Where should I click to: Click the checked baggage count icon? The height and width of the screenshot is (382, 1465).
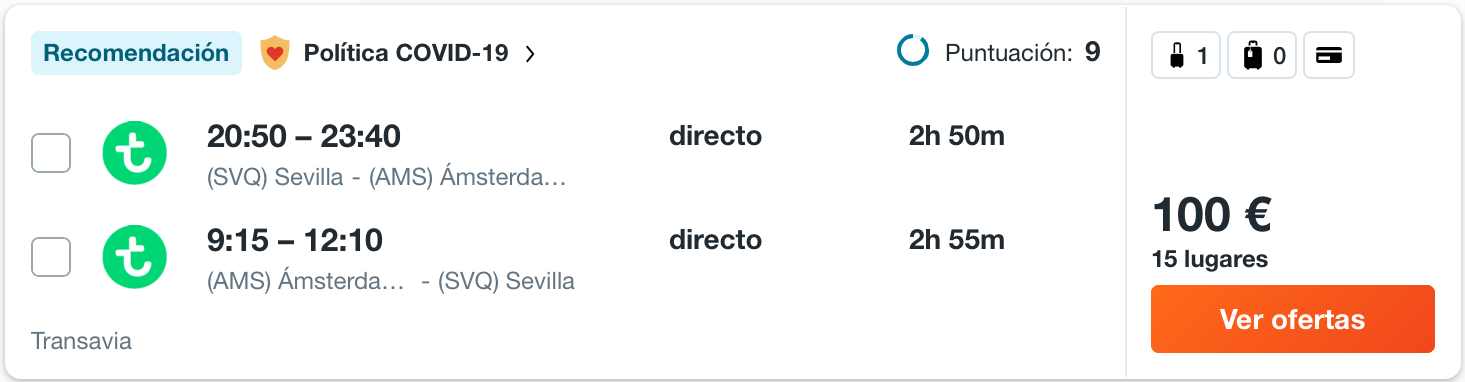(x=1262, y=56)
